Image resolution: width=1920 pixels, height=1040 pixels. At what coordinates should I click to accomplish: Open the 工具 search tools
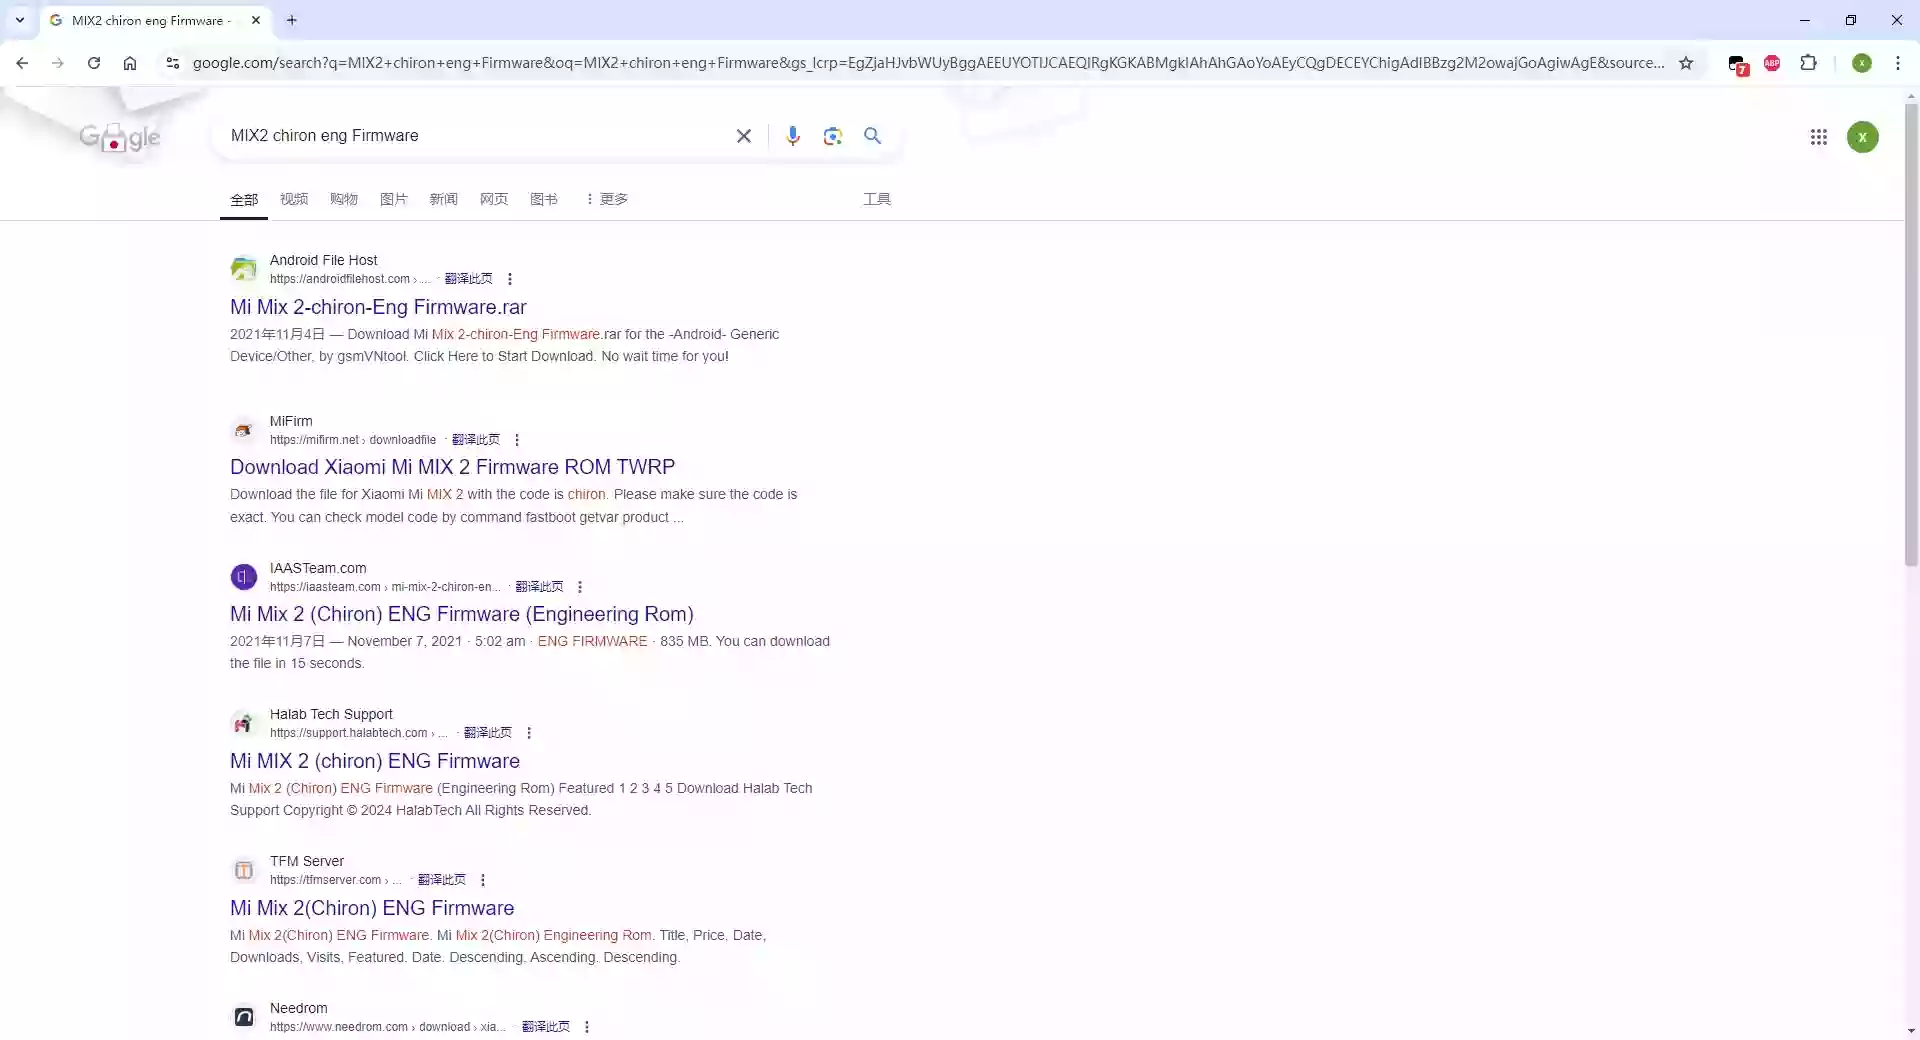[x=877, y=199]
